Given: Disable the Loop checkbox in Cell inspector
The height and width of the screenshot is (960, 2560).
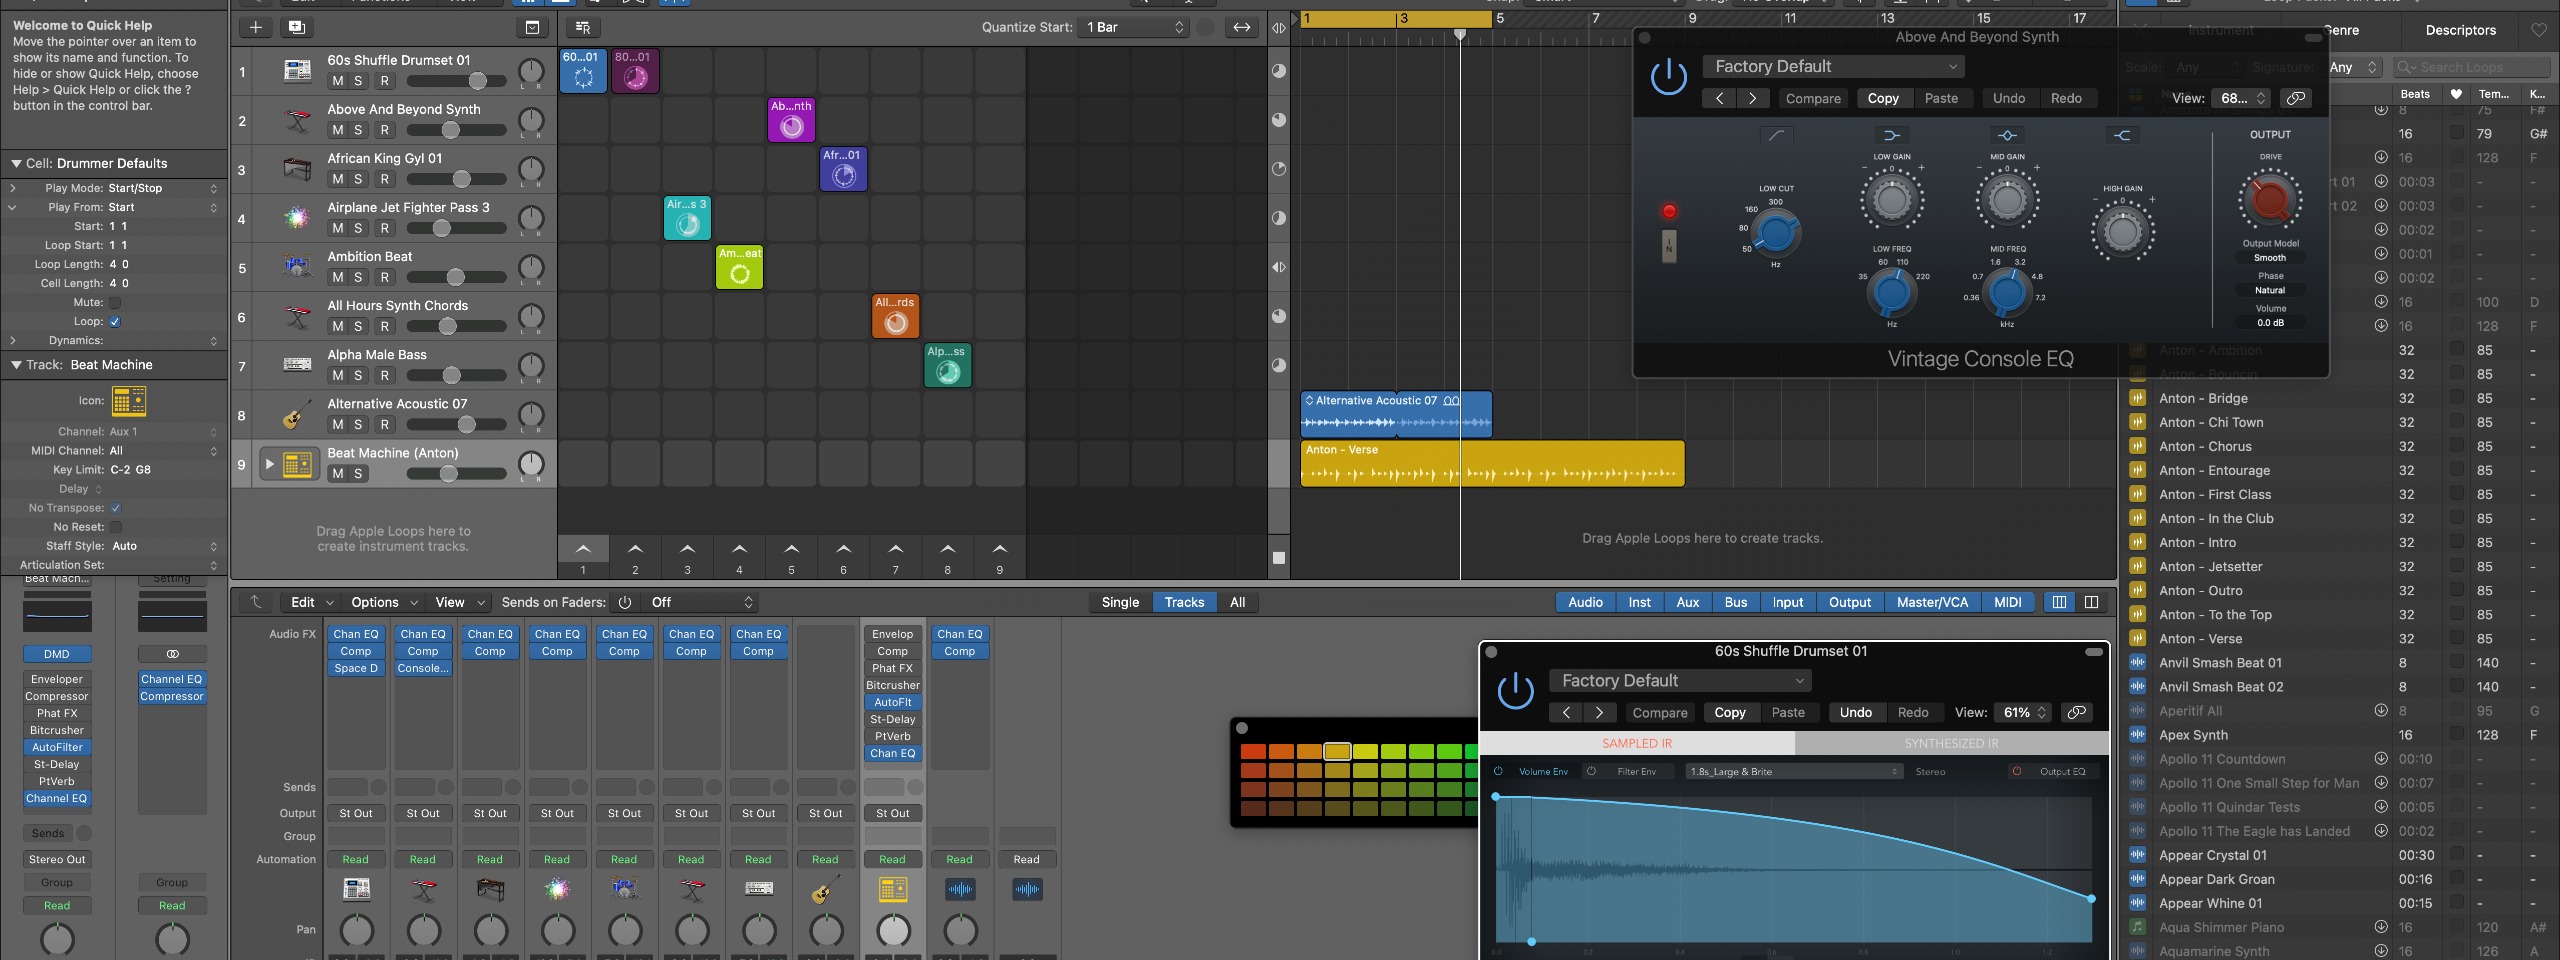Looking at the screenshot, I should [x=114, y=321].
